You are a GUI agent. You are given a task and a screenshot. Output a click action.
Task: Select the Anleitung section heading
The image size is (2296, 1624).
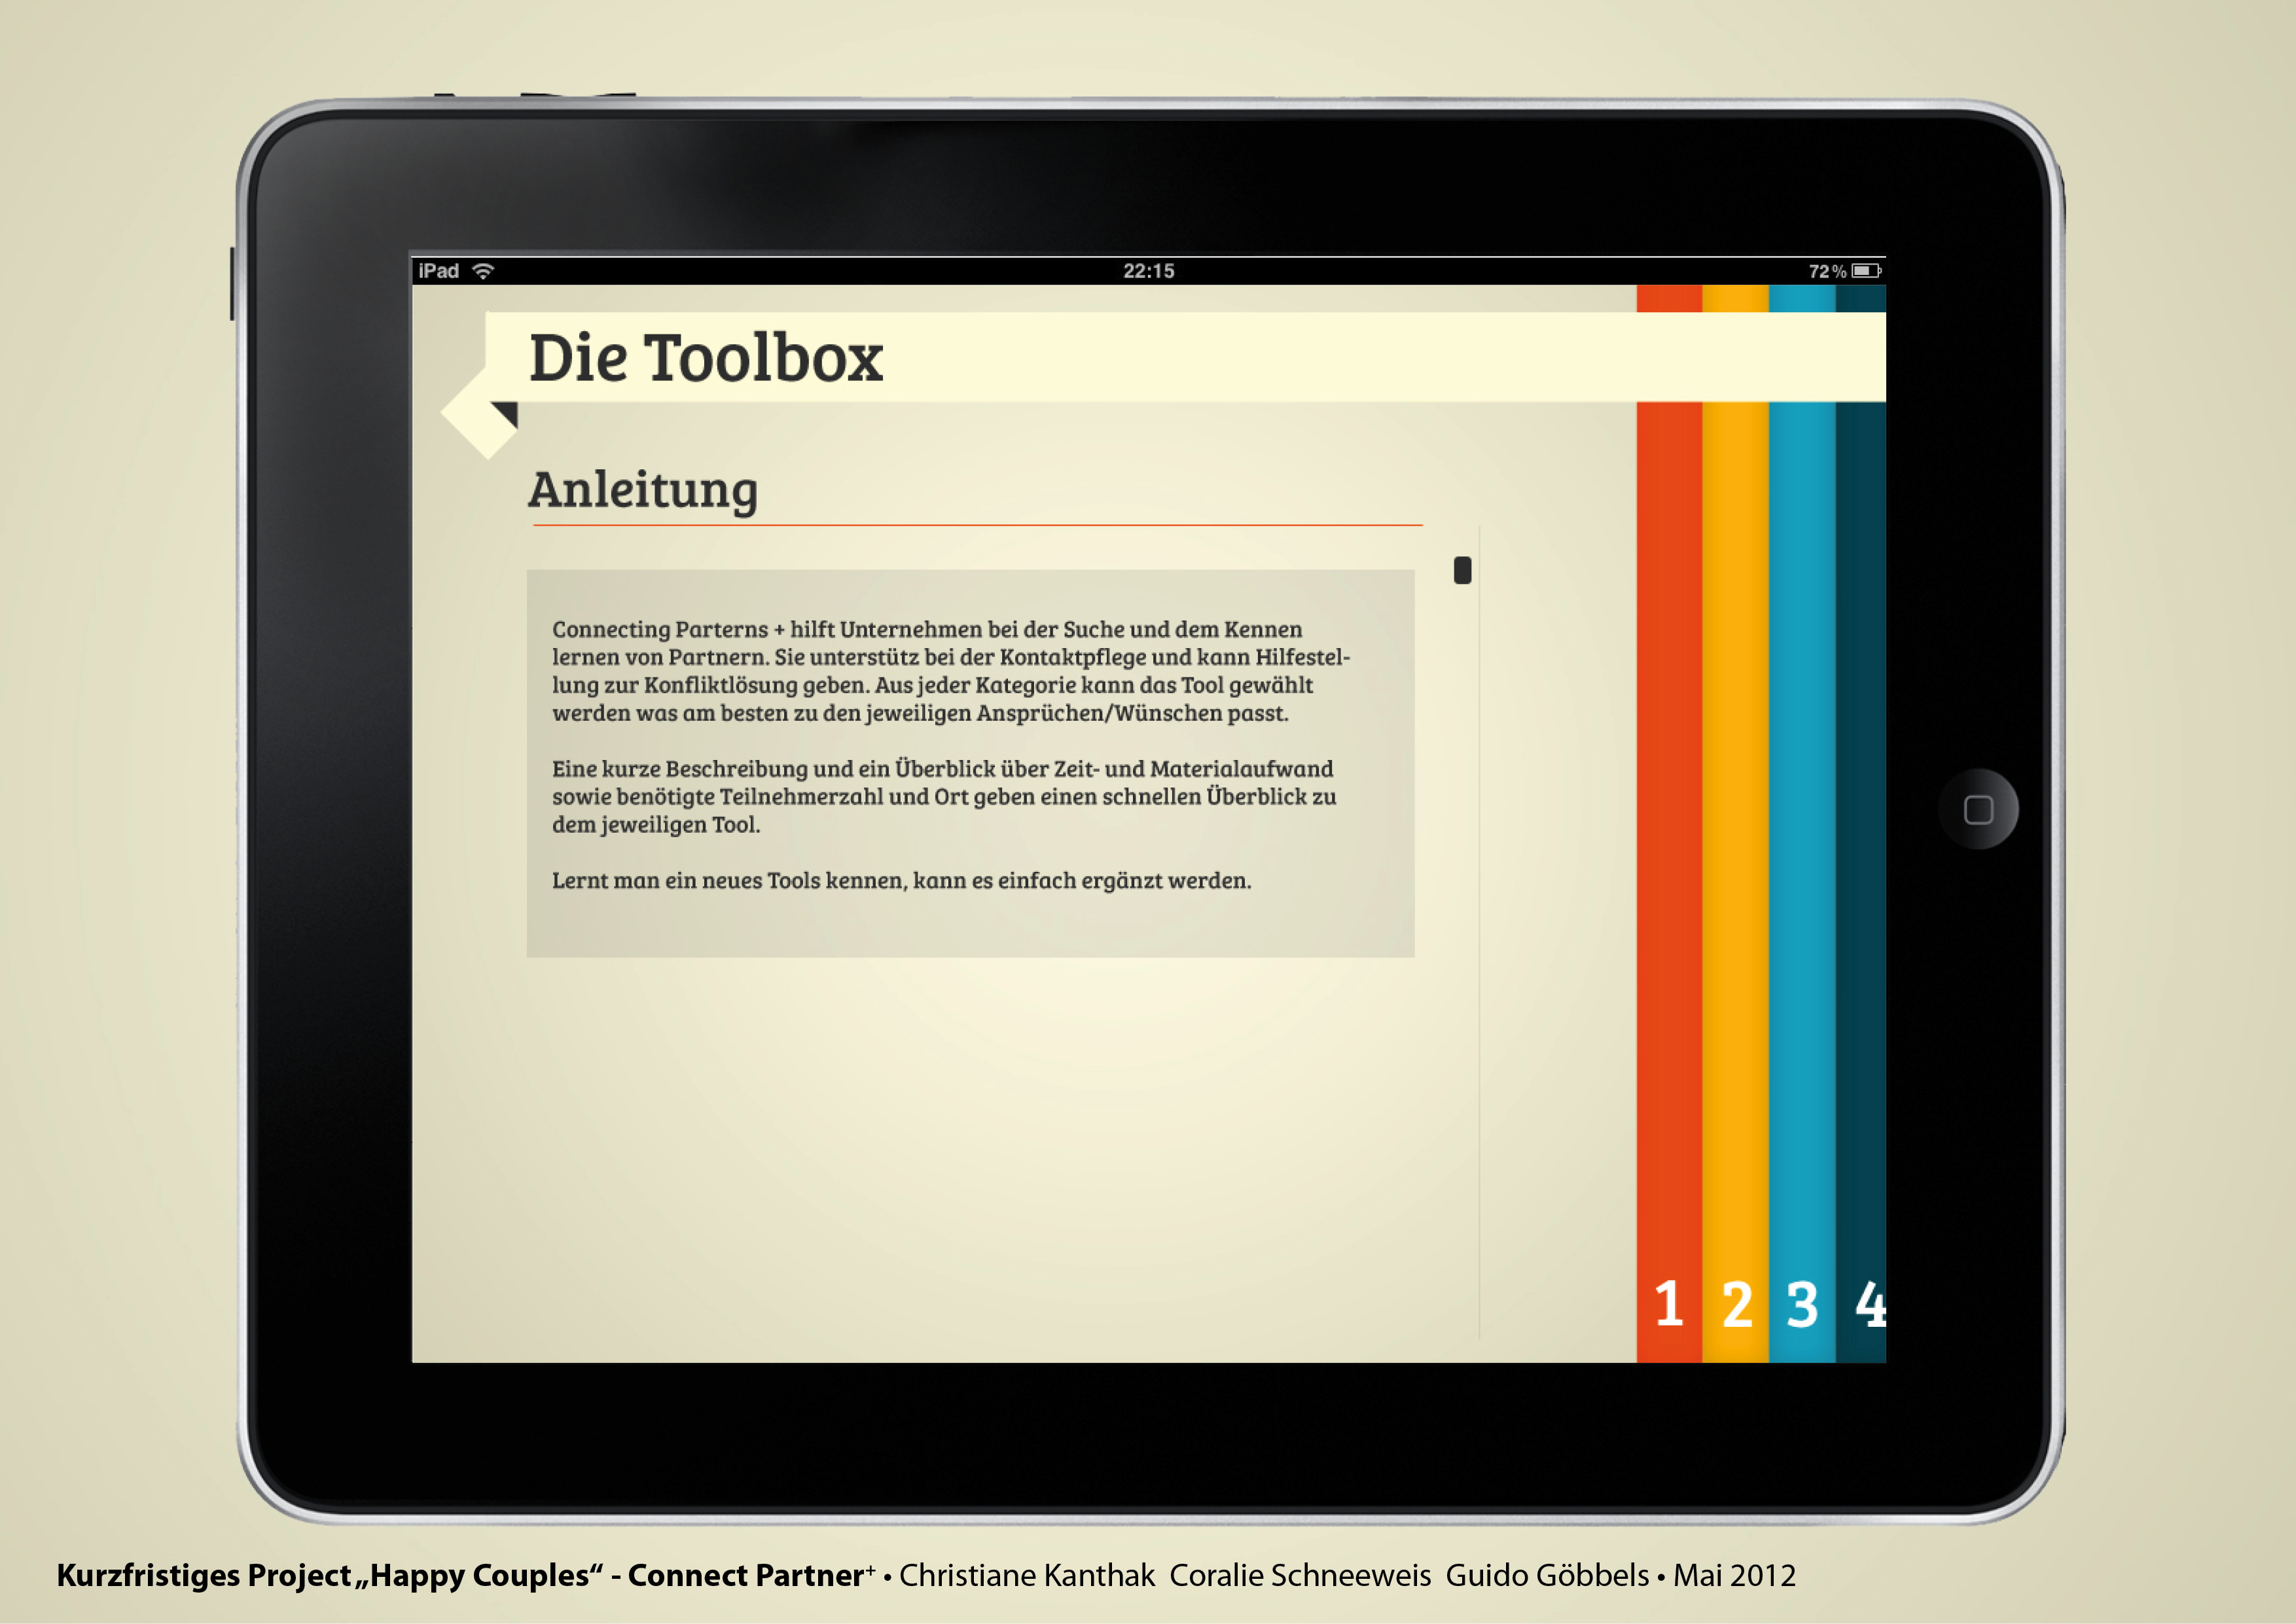click(643, 490)
